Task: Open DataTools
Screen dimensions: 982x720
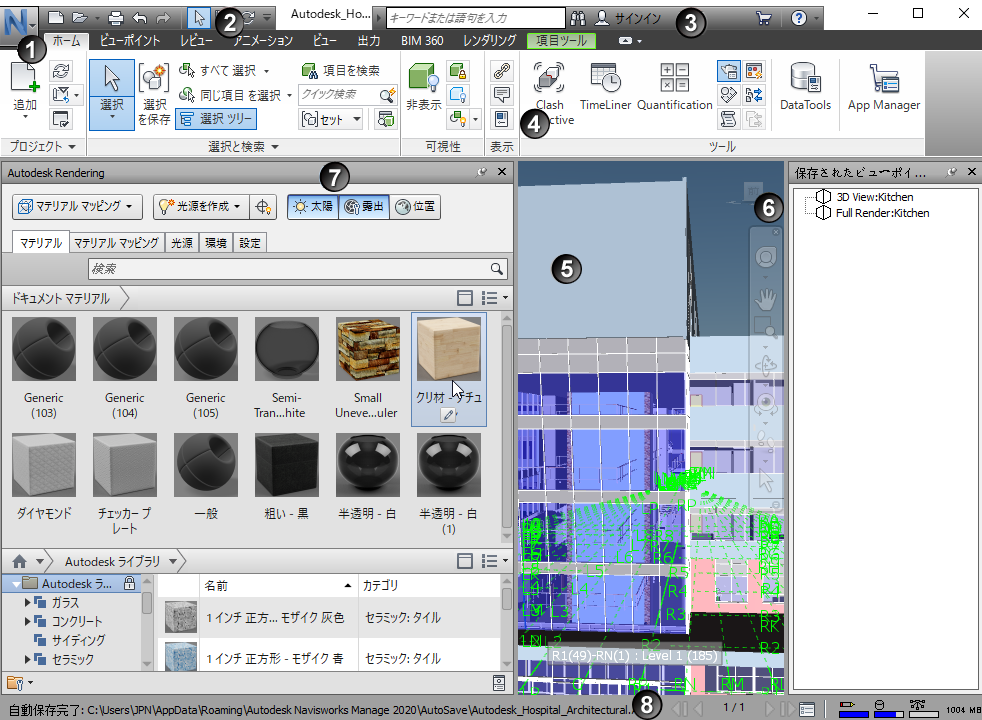Action: pos(805,87)
